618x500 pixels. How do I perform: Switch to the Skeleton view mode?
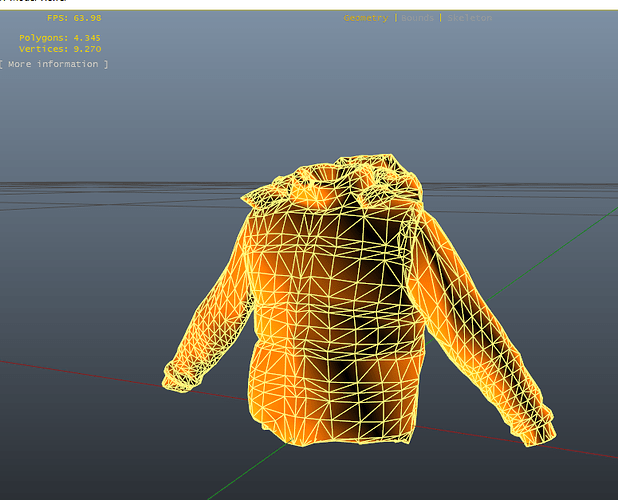tap(469, 18)
